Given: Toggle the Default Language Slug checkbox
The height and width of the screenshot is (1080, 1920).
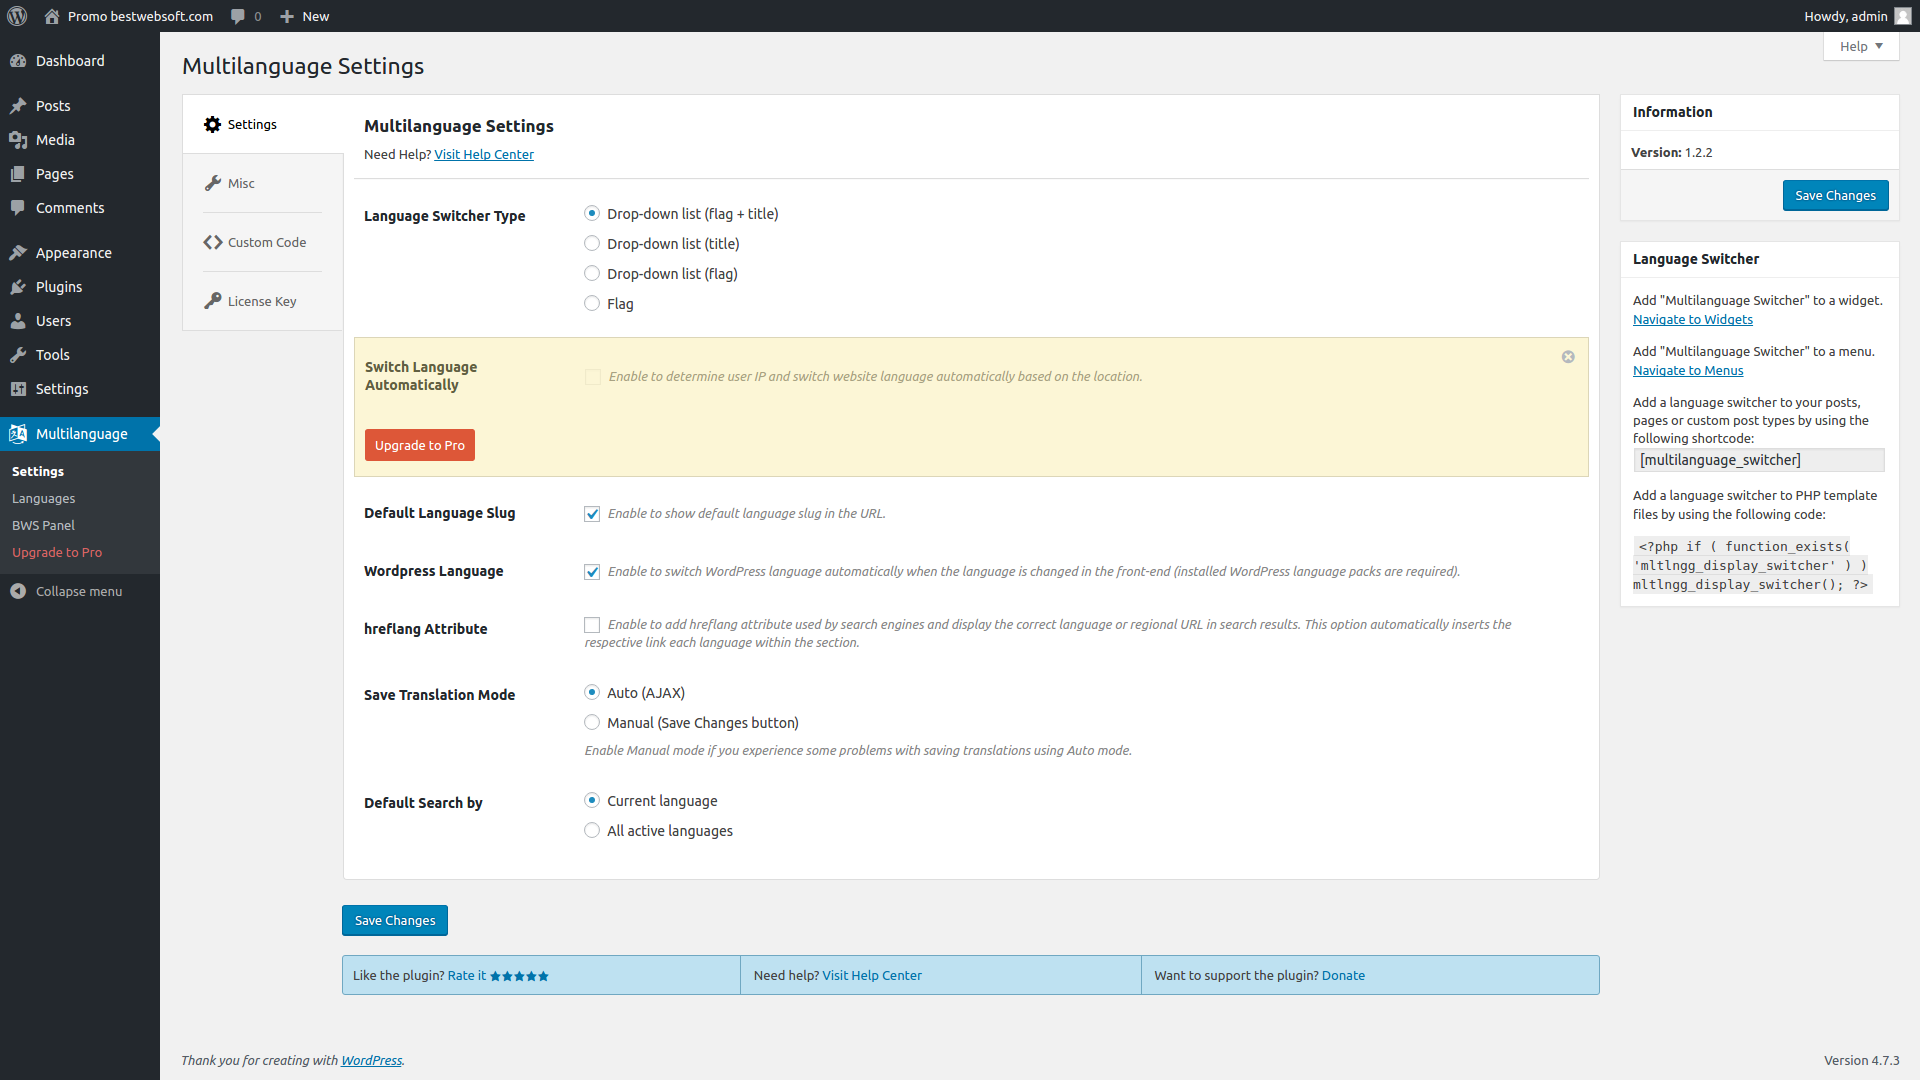Looking at the screenshot, I should pyautogui.click(x=592, y=514).
